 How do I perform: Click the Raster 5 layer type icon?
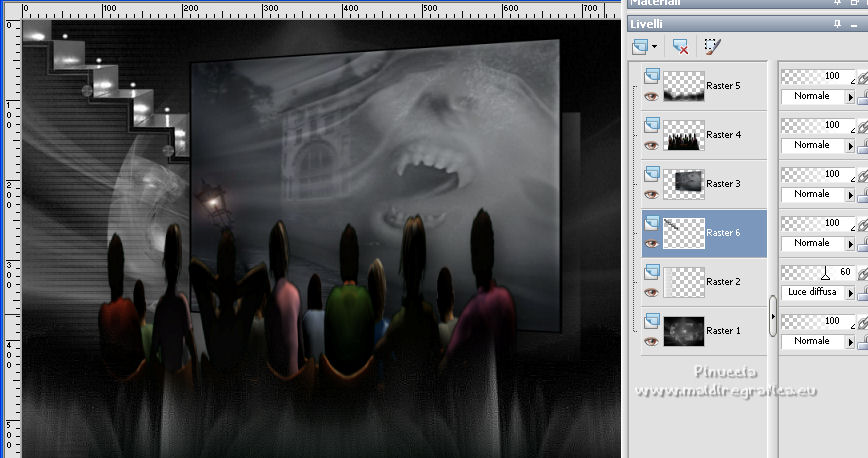point(652,76)
